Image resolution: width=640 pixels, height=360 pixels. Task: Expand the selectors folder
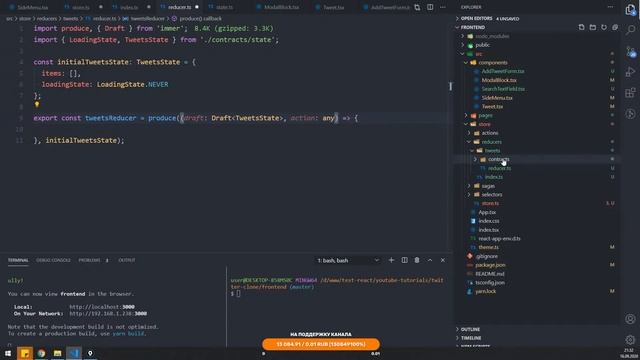point(491,195)
